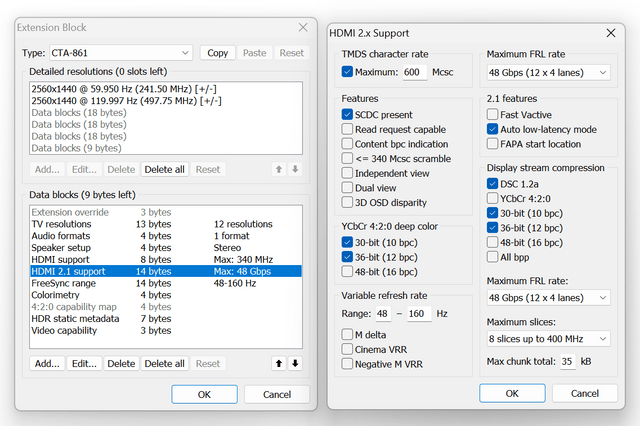Viewport: 640px width, 426px height.
Task: Enable DSC 48-bit (16 bpc)
Action: pyautogui.click(x=492, y=242)
